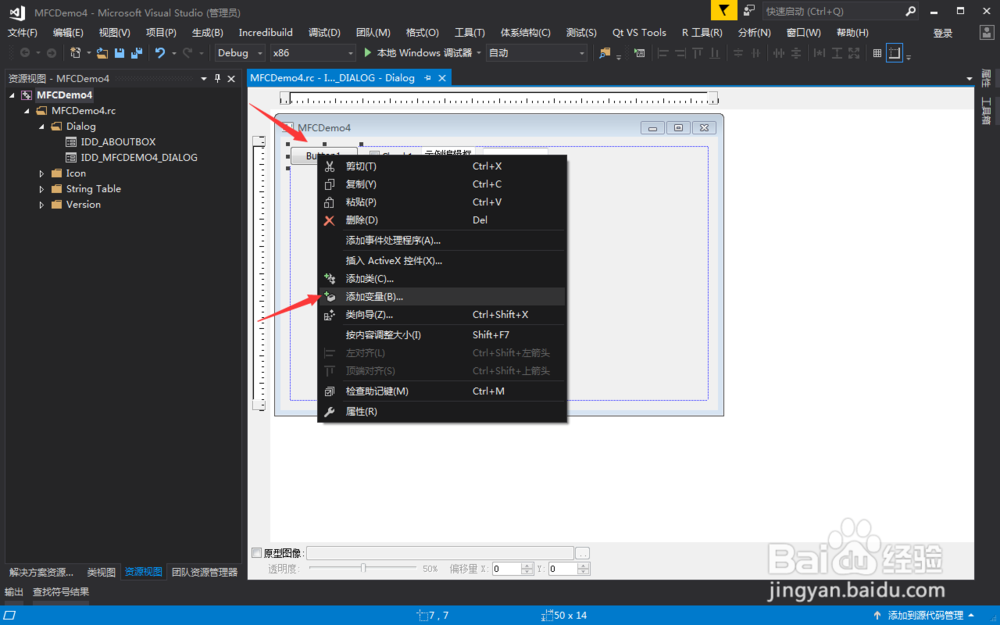Image resolution: width=1000 pixels, height=625 pixels.
Task: Click the Open File toolbar icon
Action: (102, 53)
